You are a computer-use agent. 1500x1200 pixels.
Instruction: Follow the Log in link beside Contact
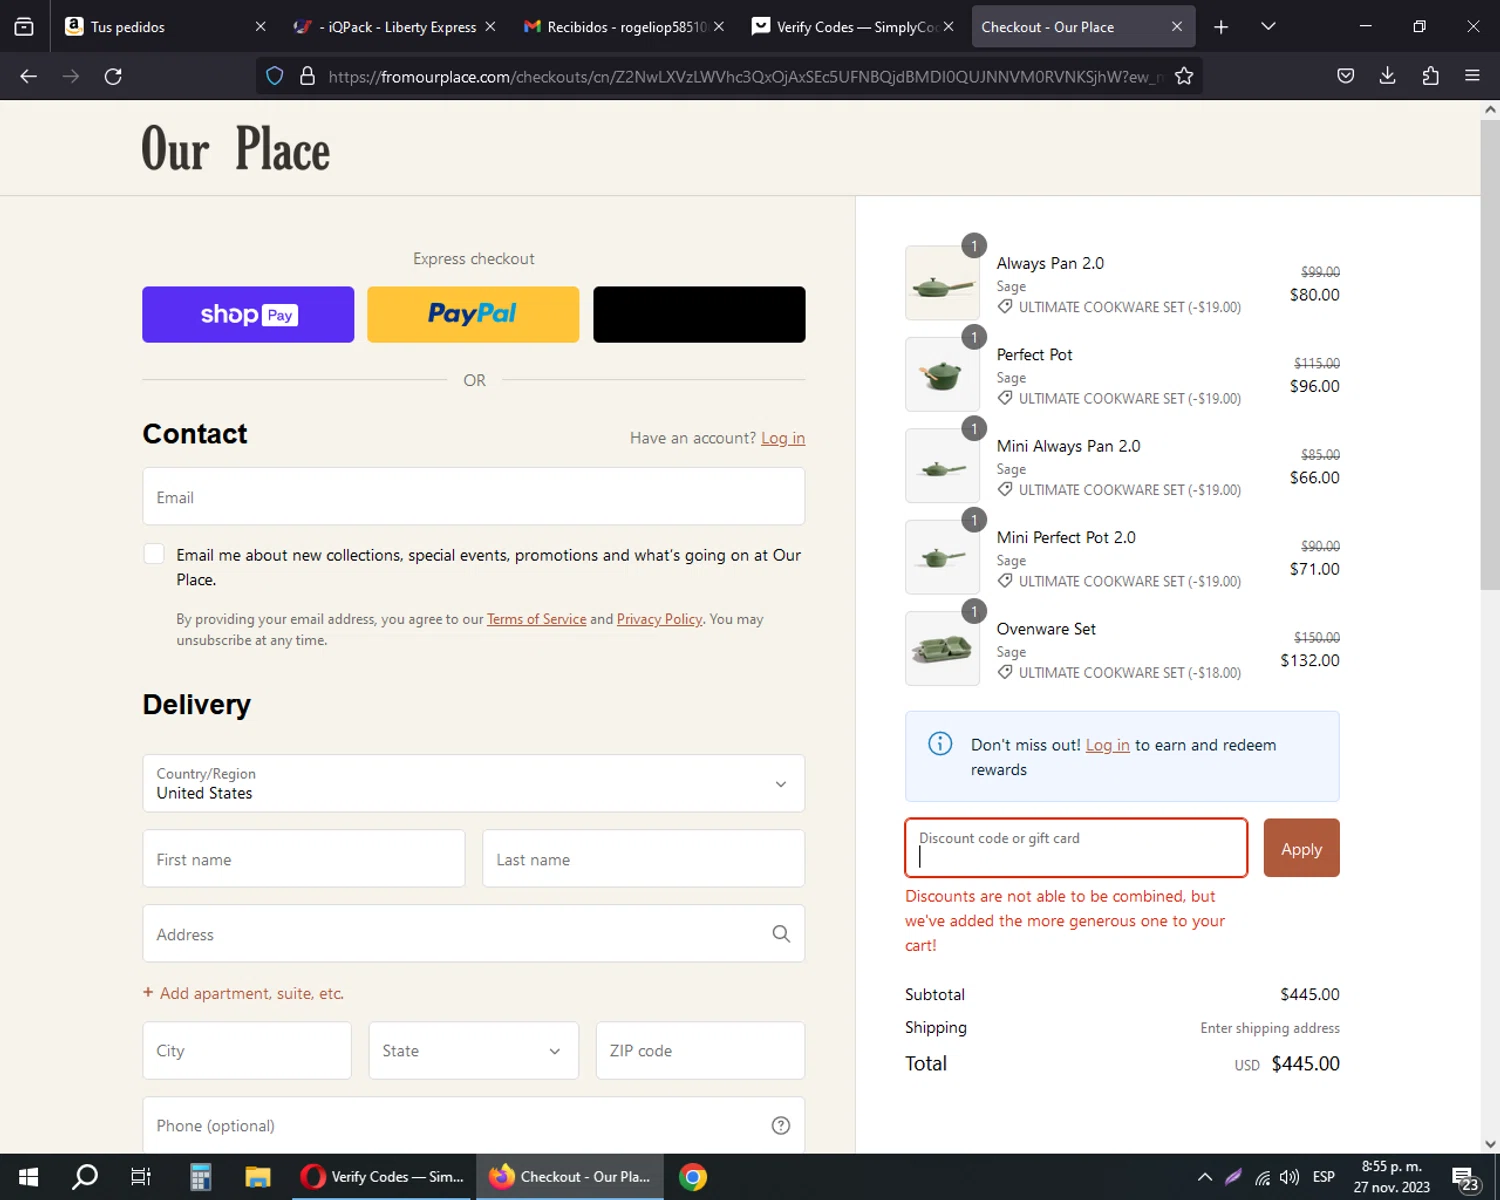coord(783,438)
